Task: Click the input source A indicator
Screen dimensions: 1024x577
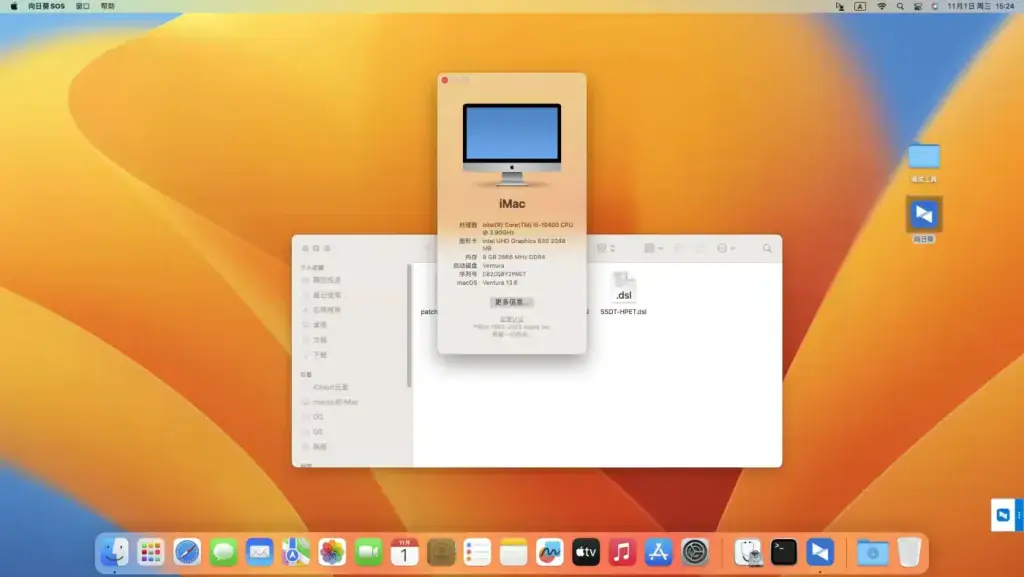Action: point(860,6)
